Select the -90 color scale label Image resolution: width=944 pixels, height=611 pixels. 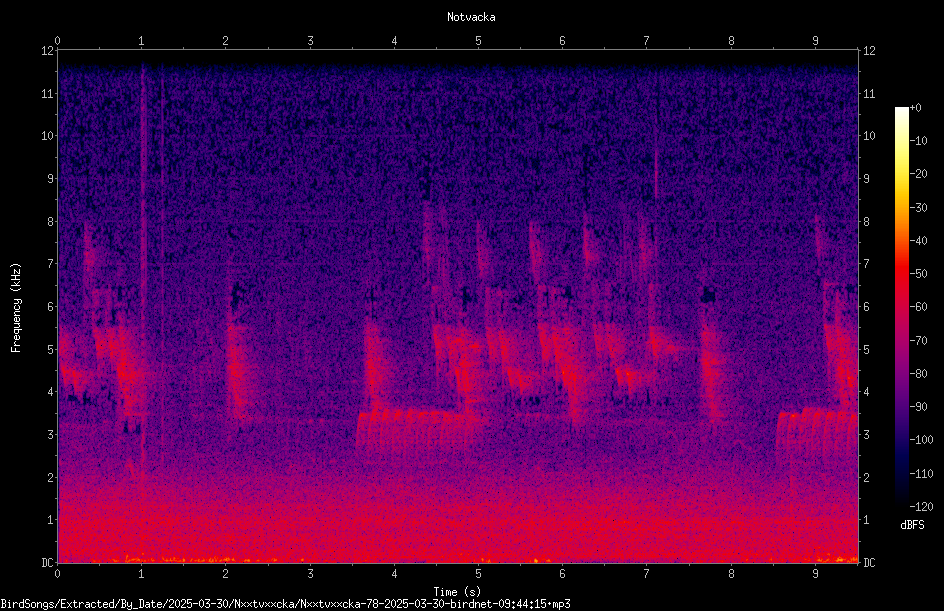tap(919, 407)
